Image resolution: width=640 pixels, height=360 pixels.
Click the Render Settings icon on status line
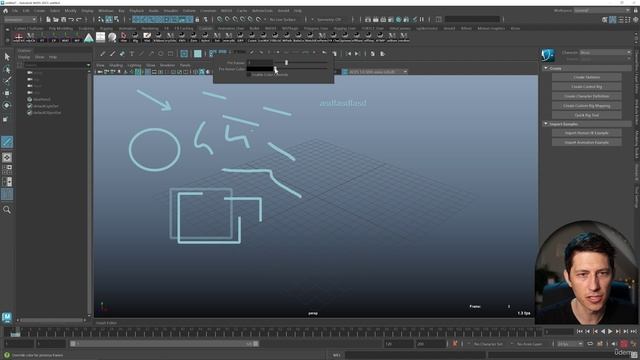coord(391,19)
